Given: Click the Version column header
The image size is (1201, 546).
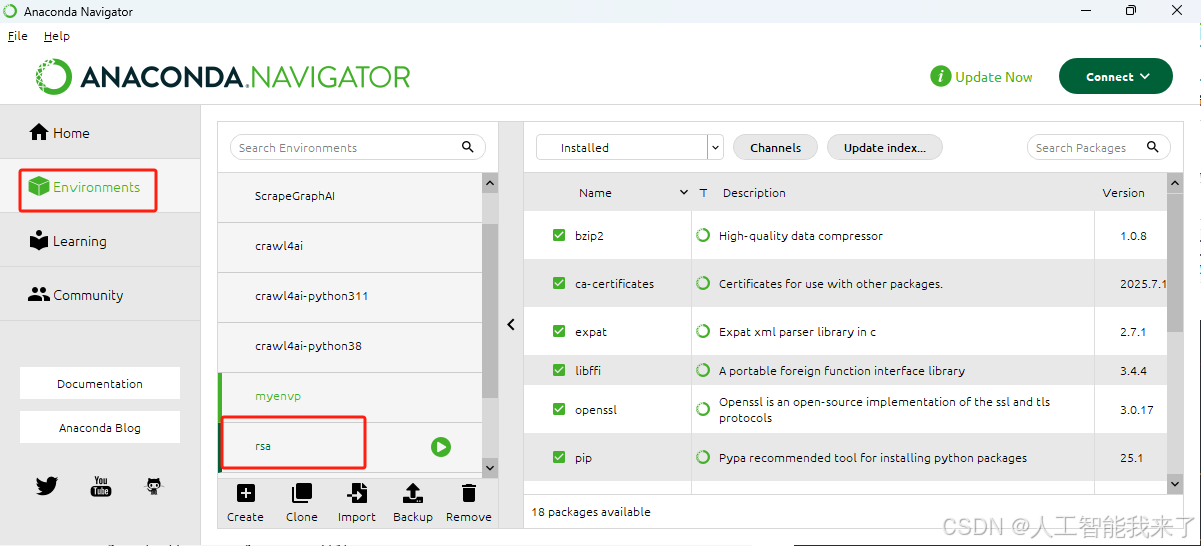Looking at the screenshot, I should click(x=1123, y=193).
